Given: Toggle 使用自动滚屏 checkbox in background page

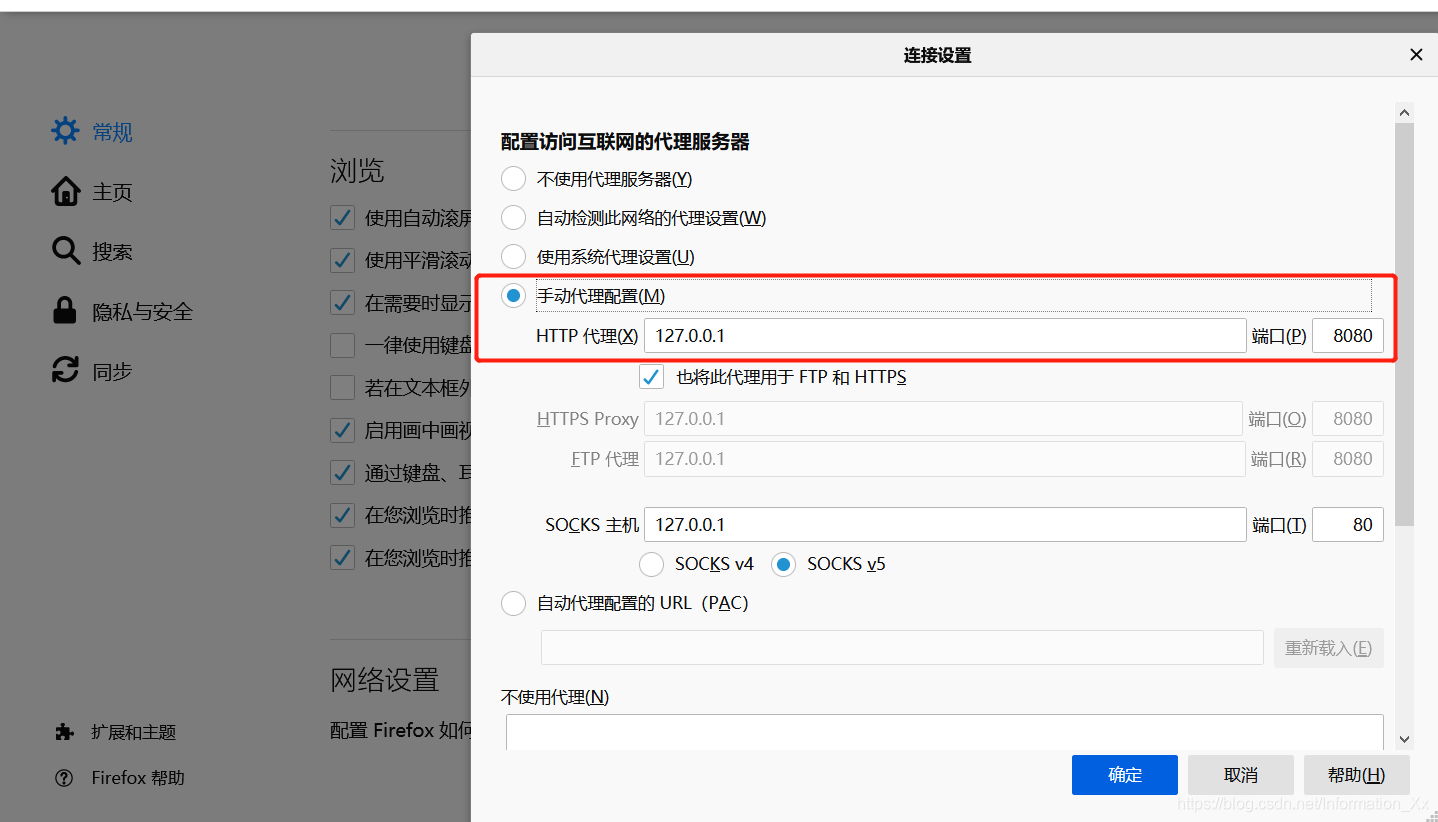Looking at the screenshot, I should click(x=342, y=218).
